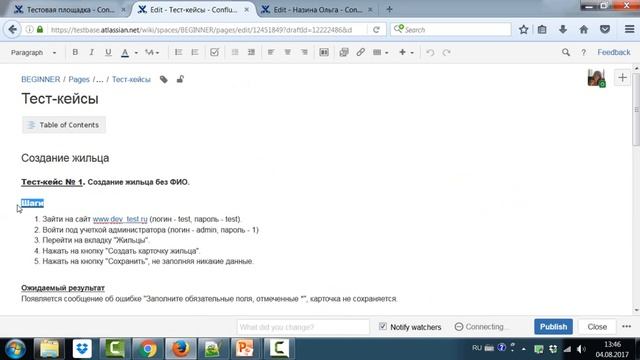Undo the last edit
The image size is (640, 360).
430,52
